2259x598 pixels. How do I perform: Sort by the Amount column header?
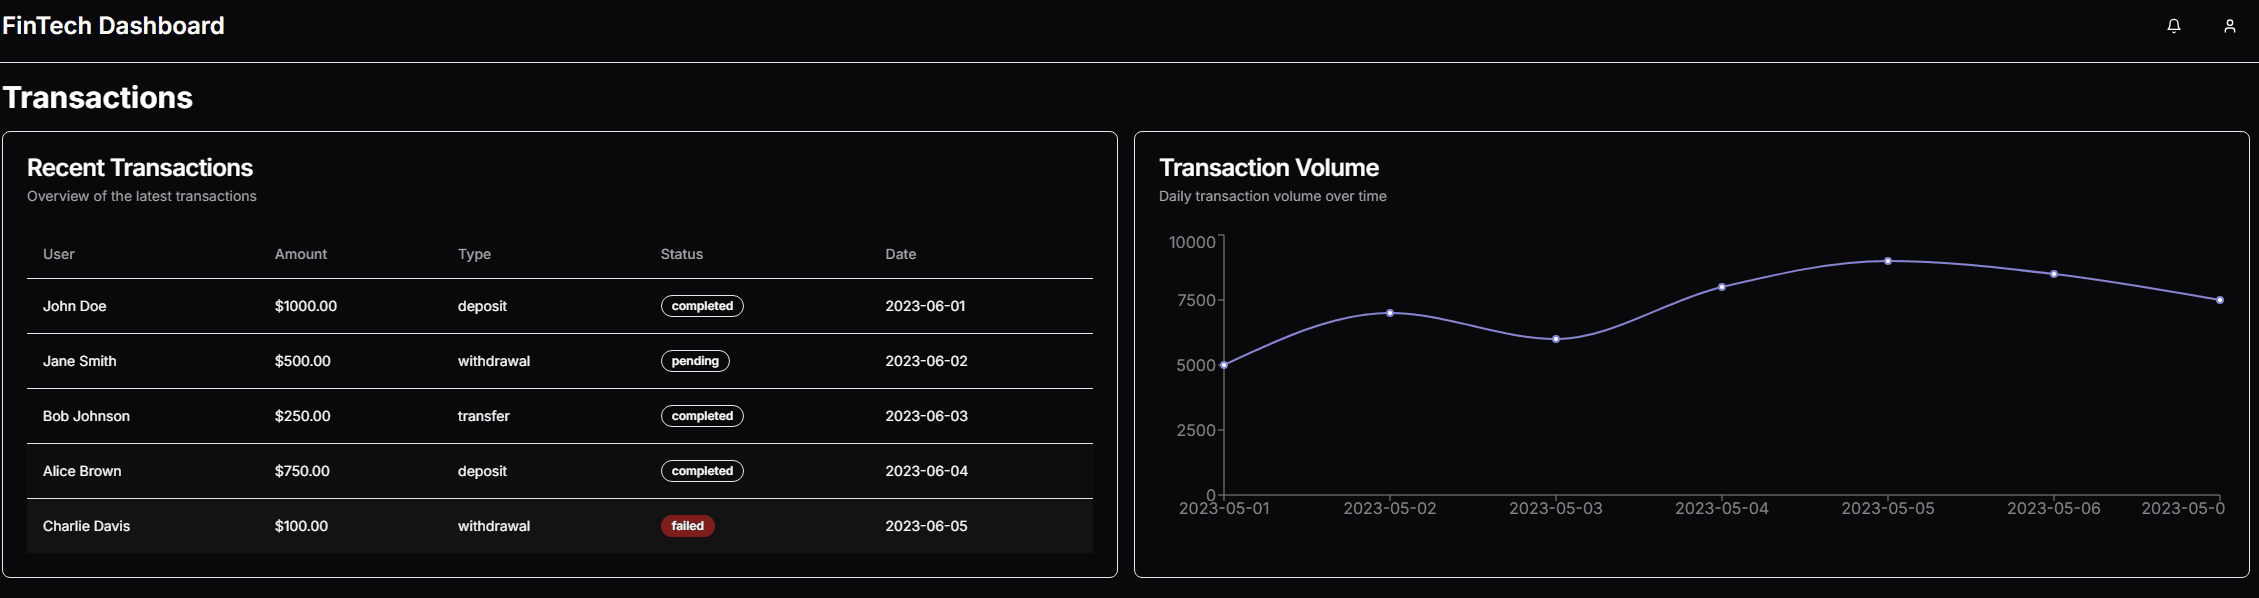click(x=301, y=254)
